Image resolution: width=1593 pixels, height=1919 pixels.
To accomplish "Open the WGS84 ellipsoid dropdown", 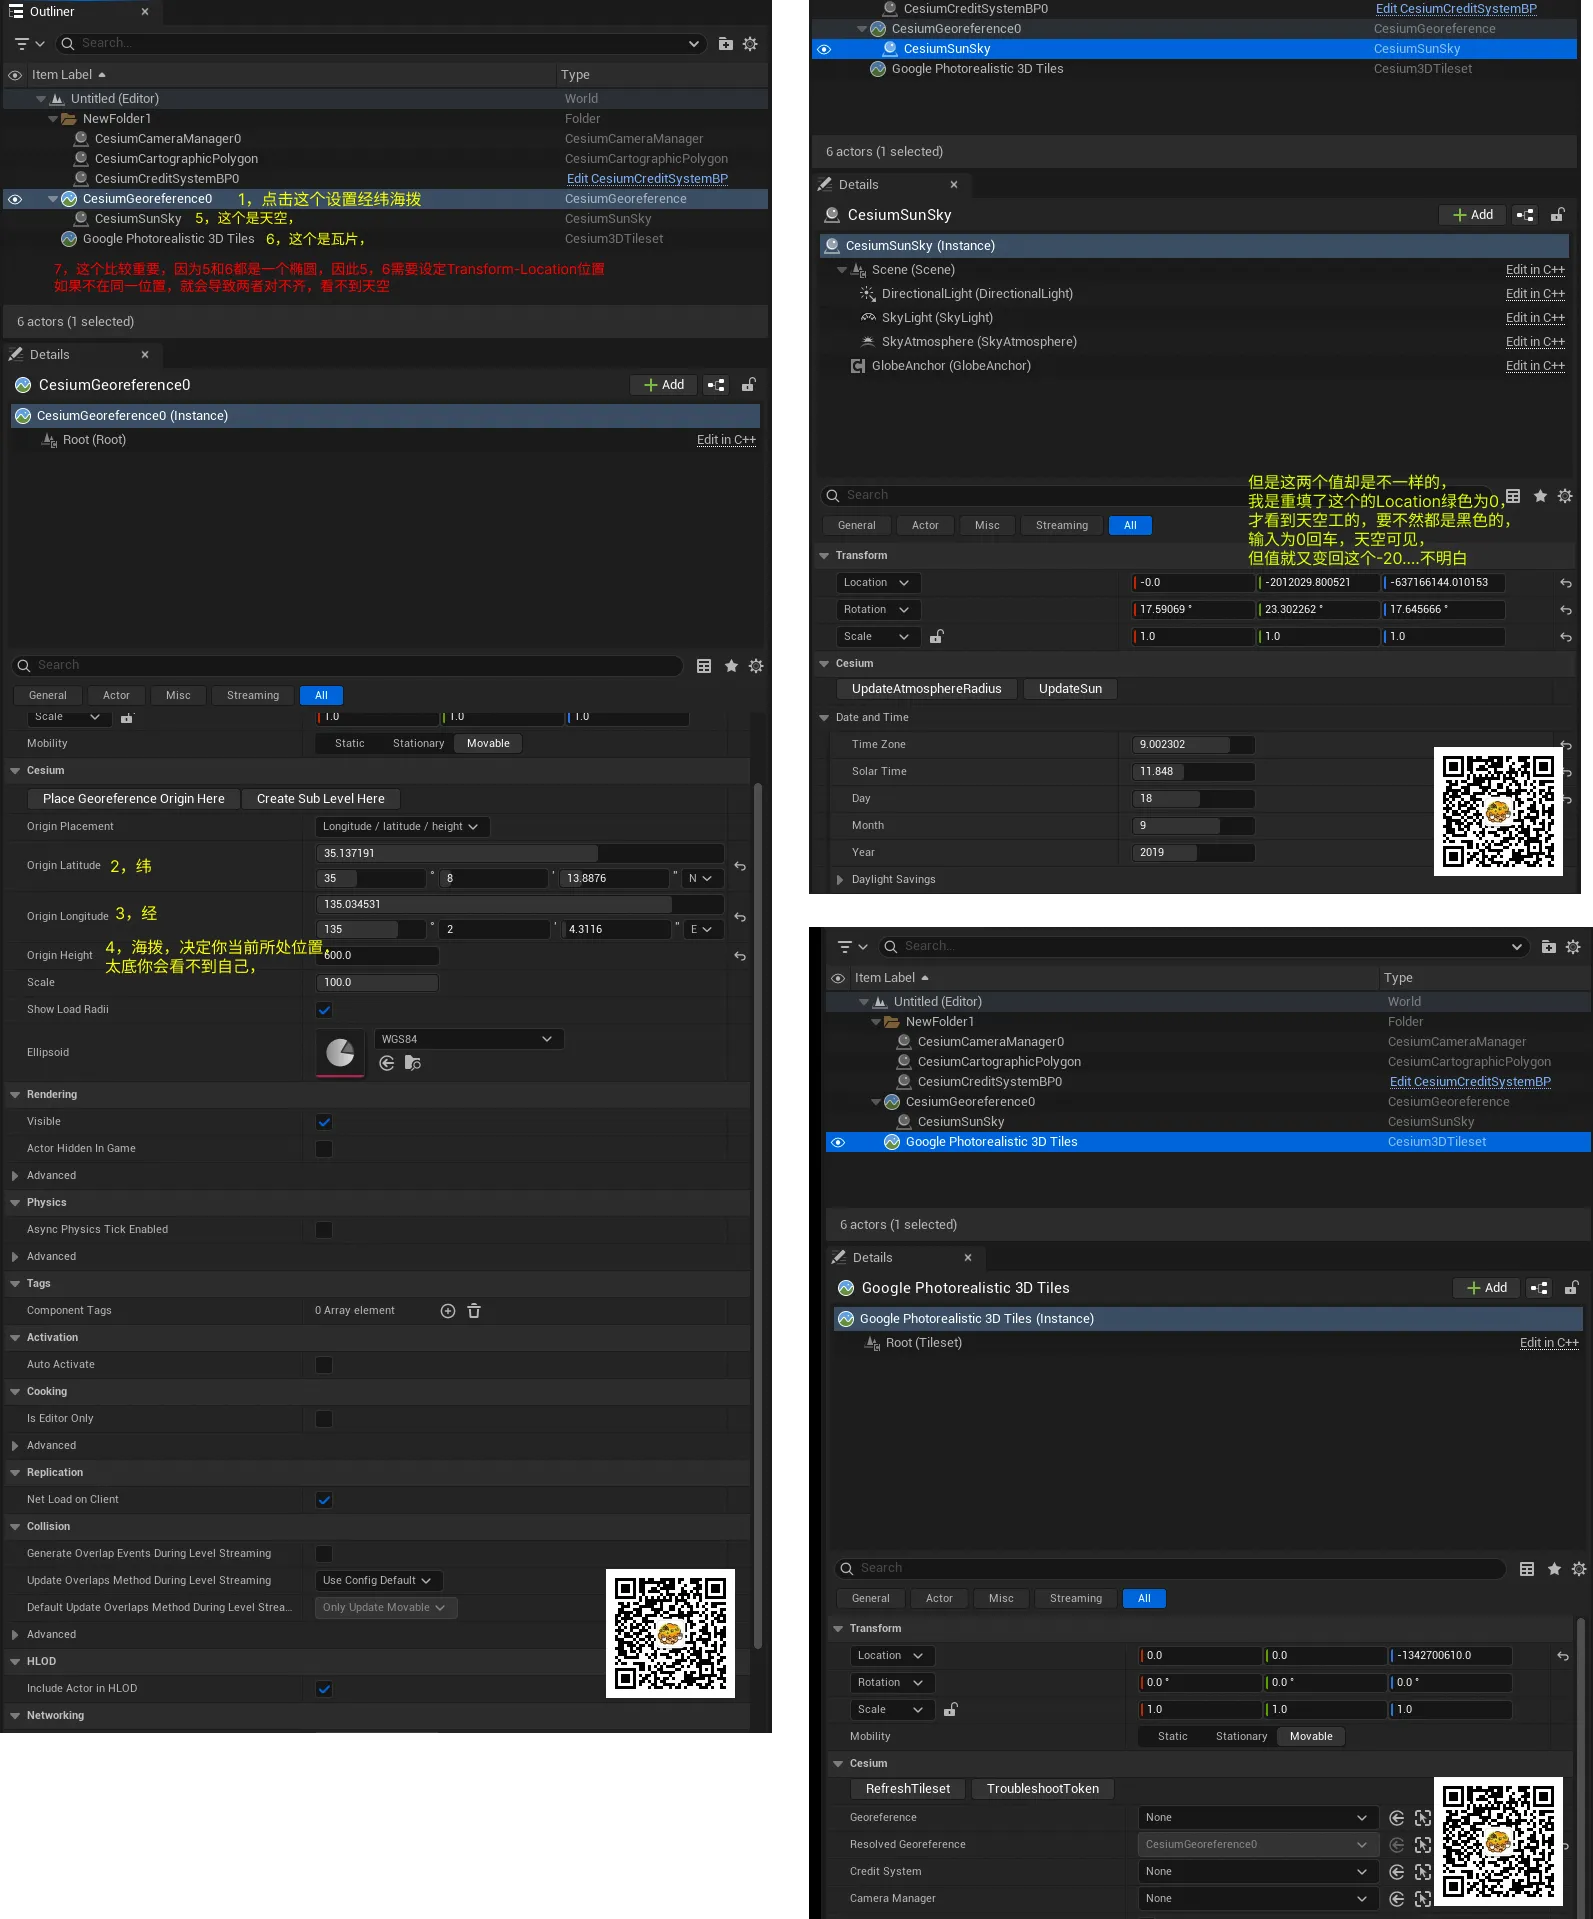I will point(468,1039).
